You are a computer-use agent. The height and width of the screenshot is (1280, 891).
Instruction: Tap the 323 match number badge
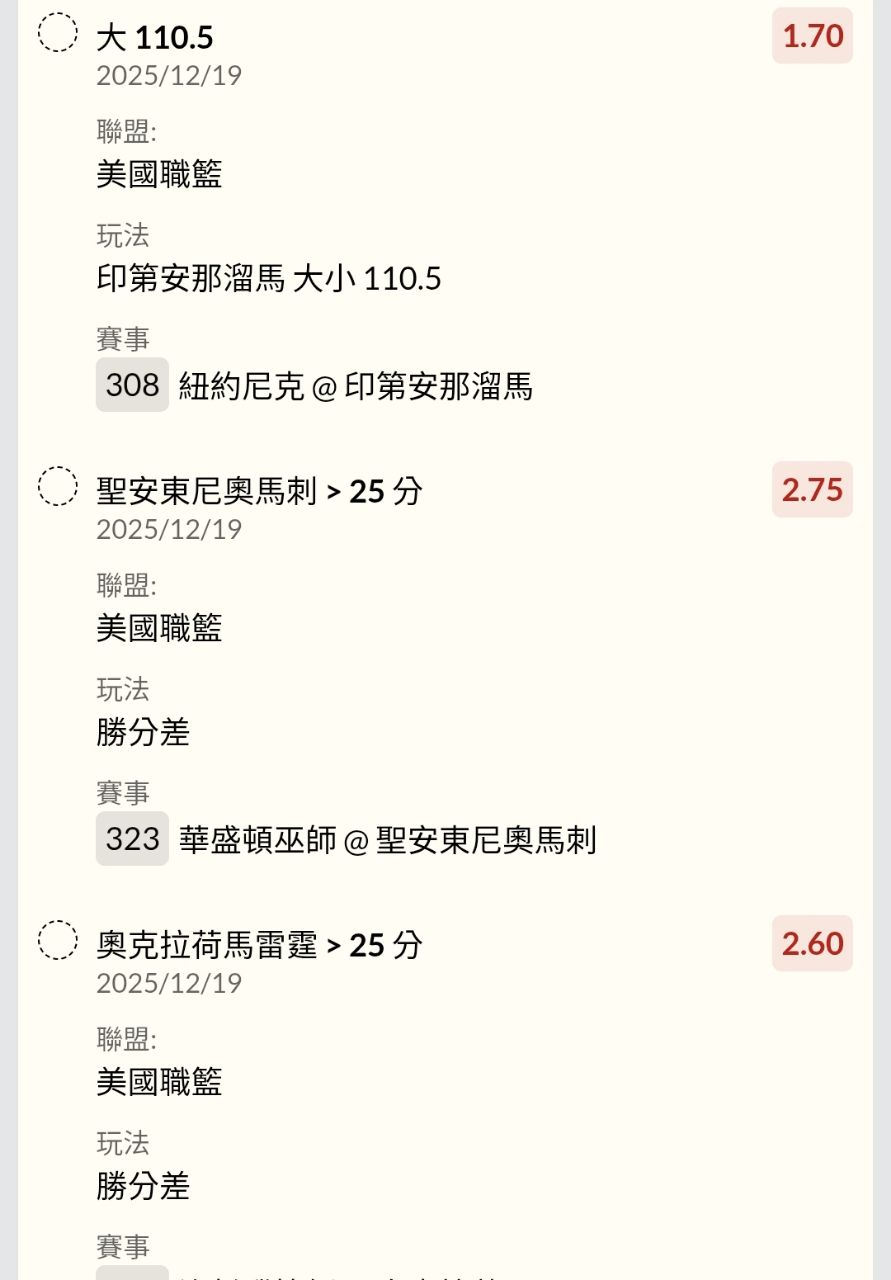pos(132,839)
